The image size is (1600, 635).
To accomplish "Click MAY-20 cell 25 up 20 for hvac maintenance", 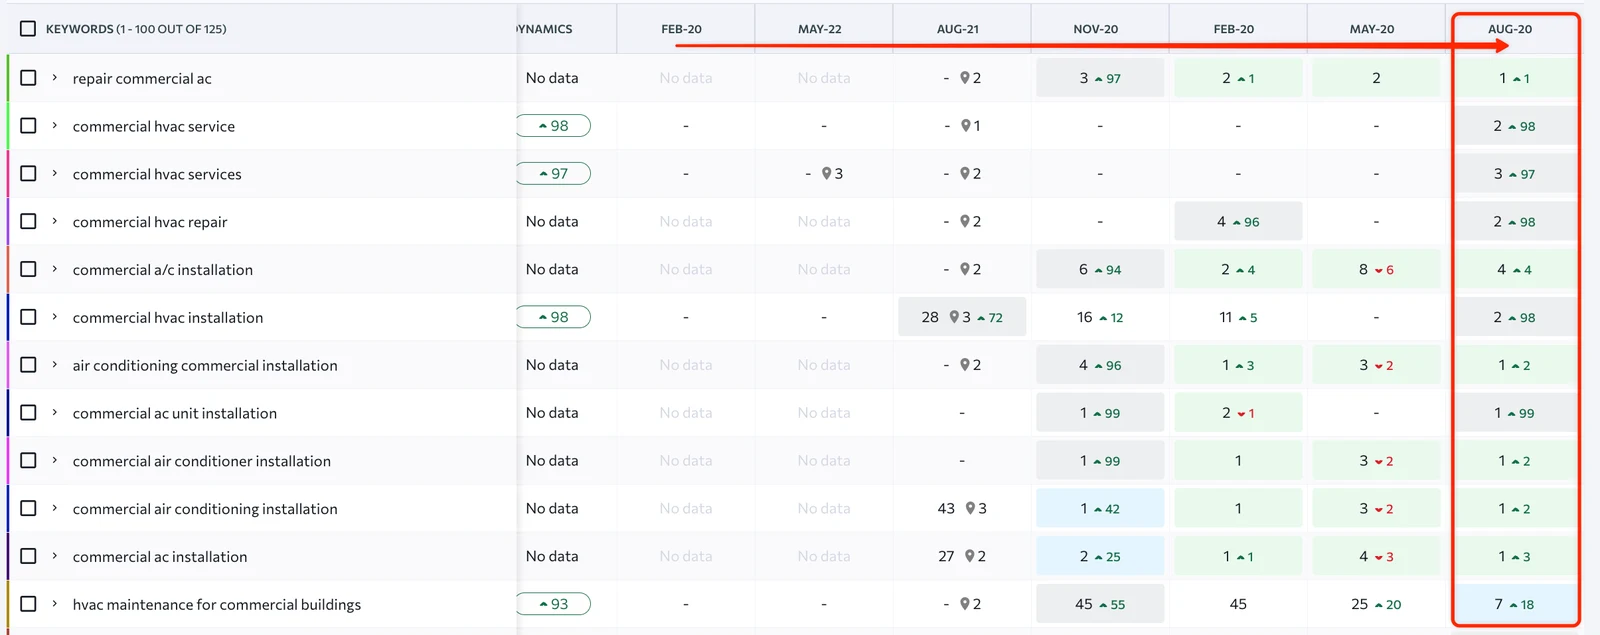I will [1376, 604].
